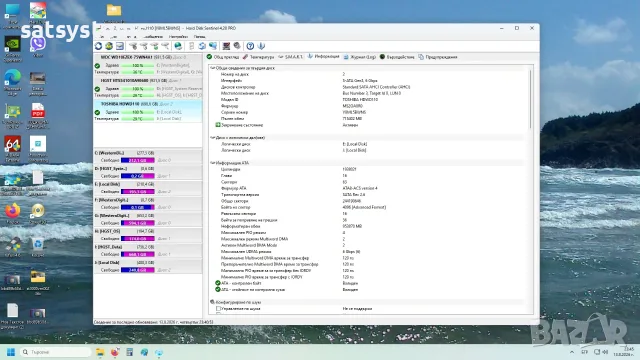
Task: Click the WDC disk health 100% bar
Action: coord(138,65)
